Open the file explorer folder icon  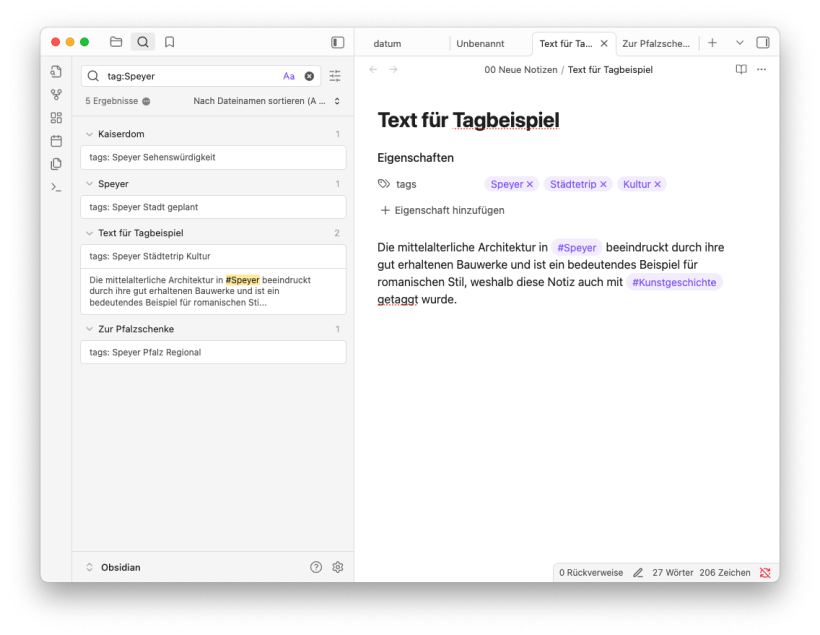pyautogui.click(x=116, y=42)
